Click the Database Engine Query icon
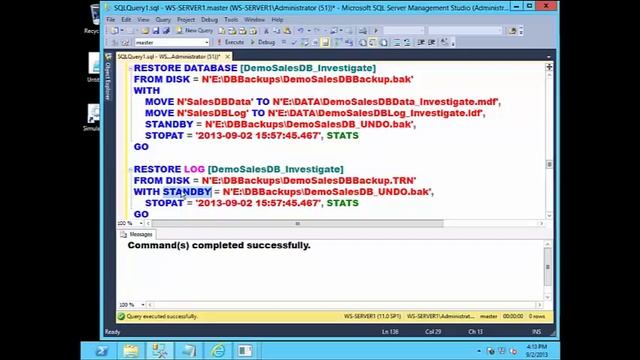 tap(222, 31)
